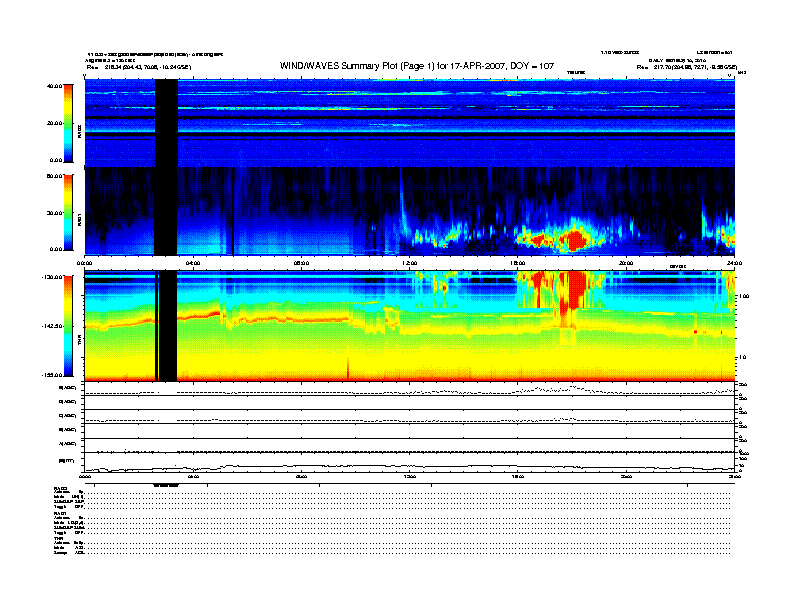Click the RAD1 panel color bar
The width and height of the screenshot is (792, 612).
pos(67,212)
